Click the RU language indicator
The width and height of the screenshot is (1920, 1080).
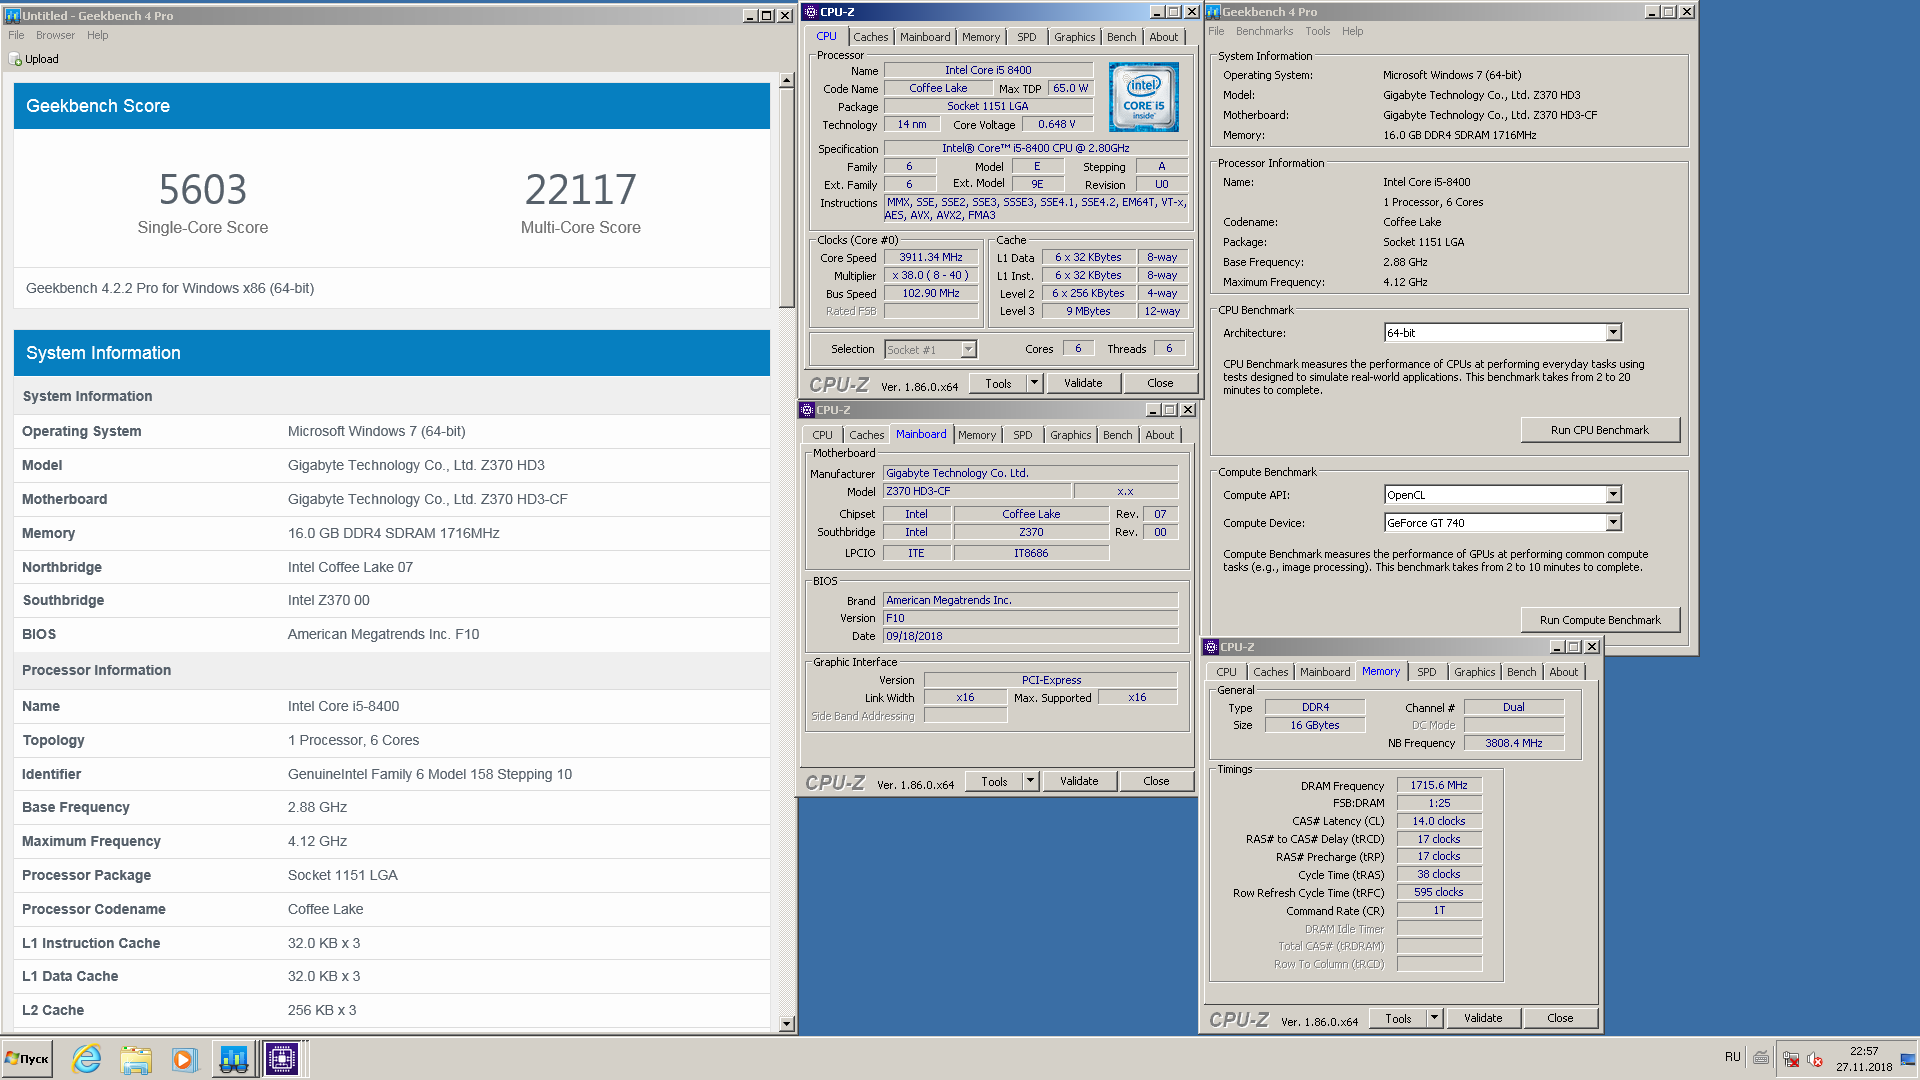[x=1733, y=1057]
